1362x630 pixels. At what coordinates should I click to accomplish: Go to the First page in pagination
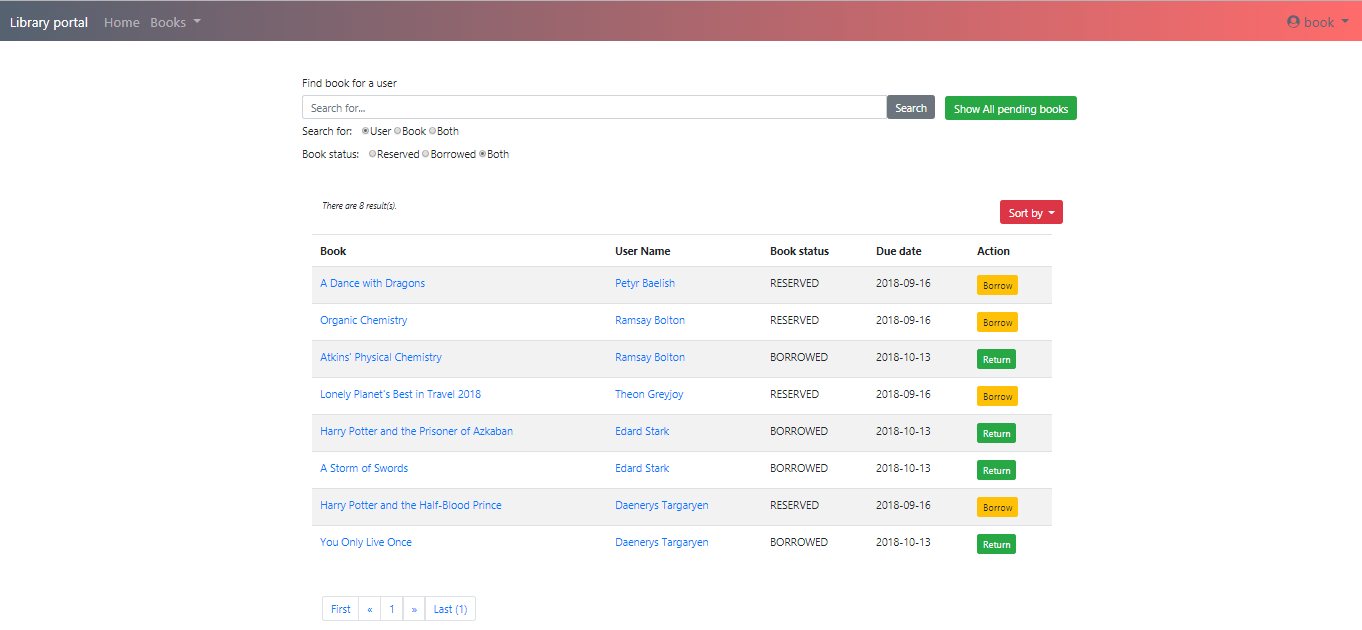pos(341,609)
